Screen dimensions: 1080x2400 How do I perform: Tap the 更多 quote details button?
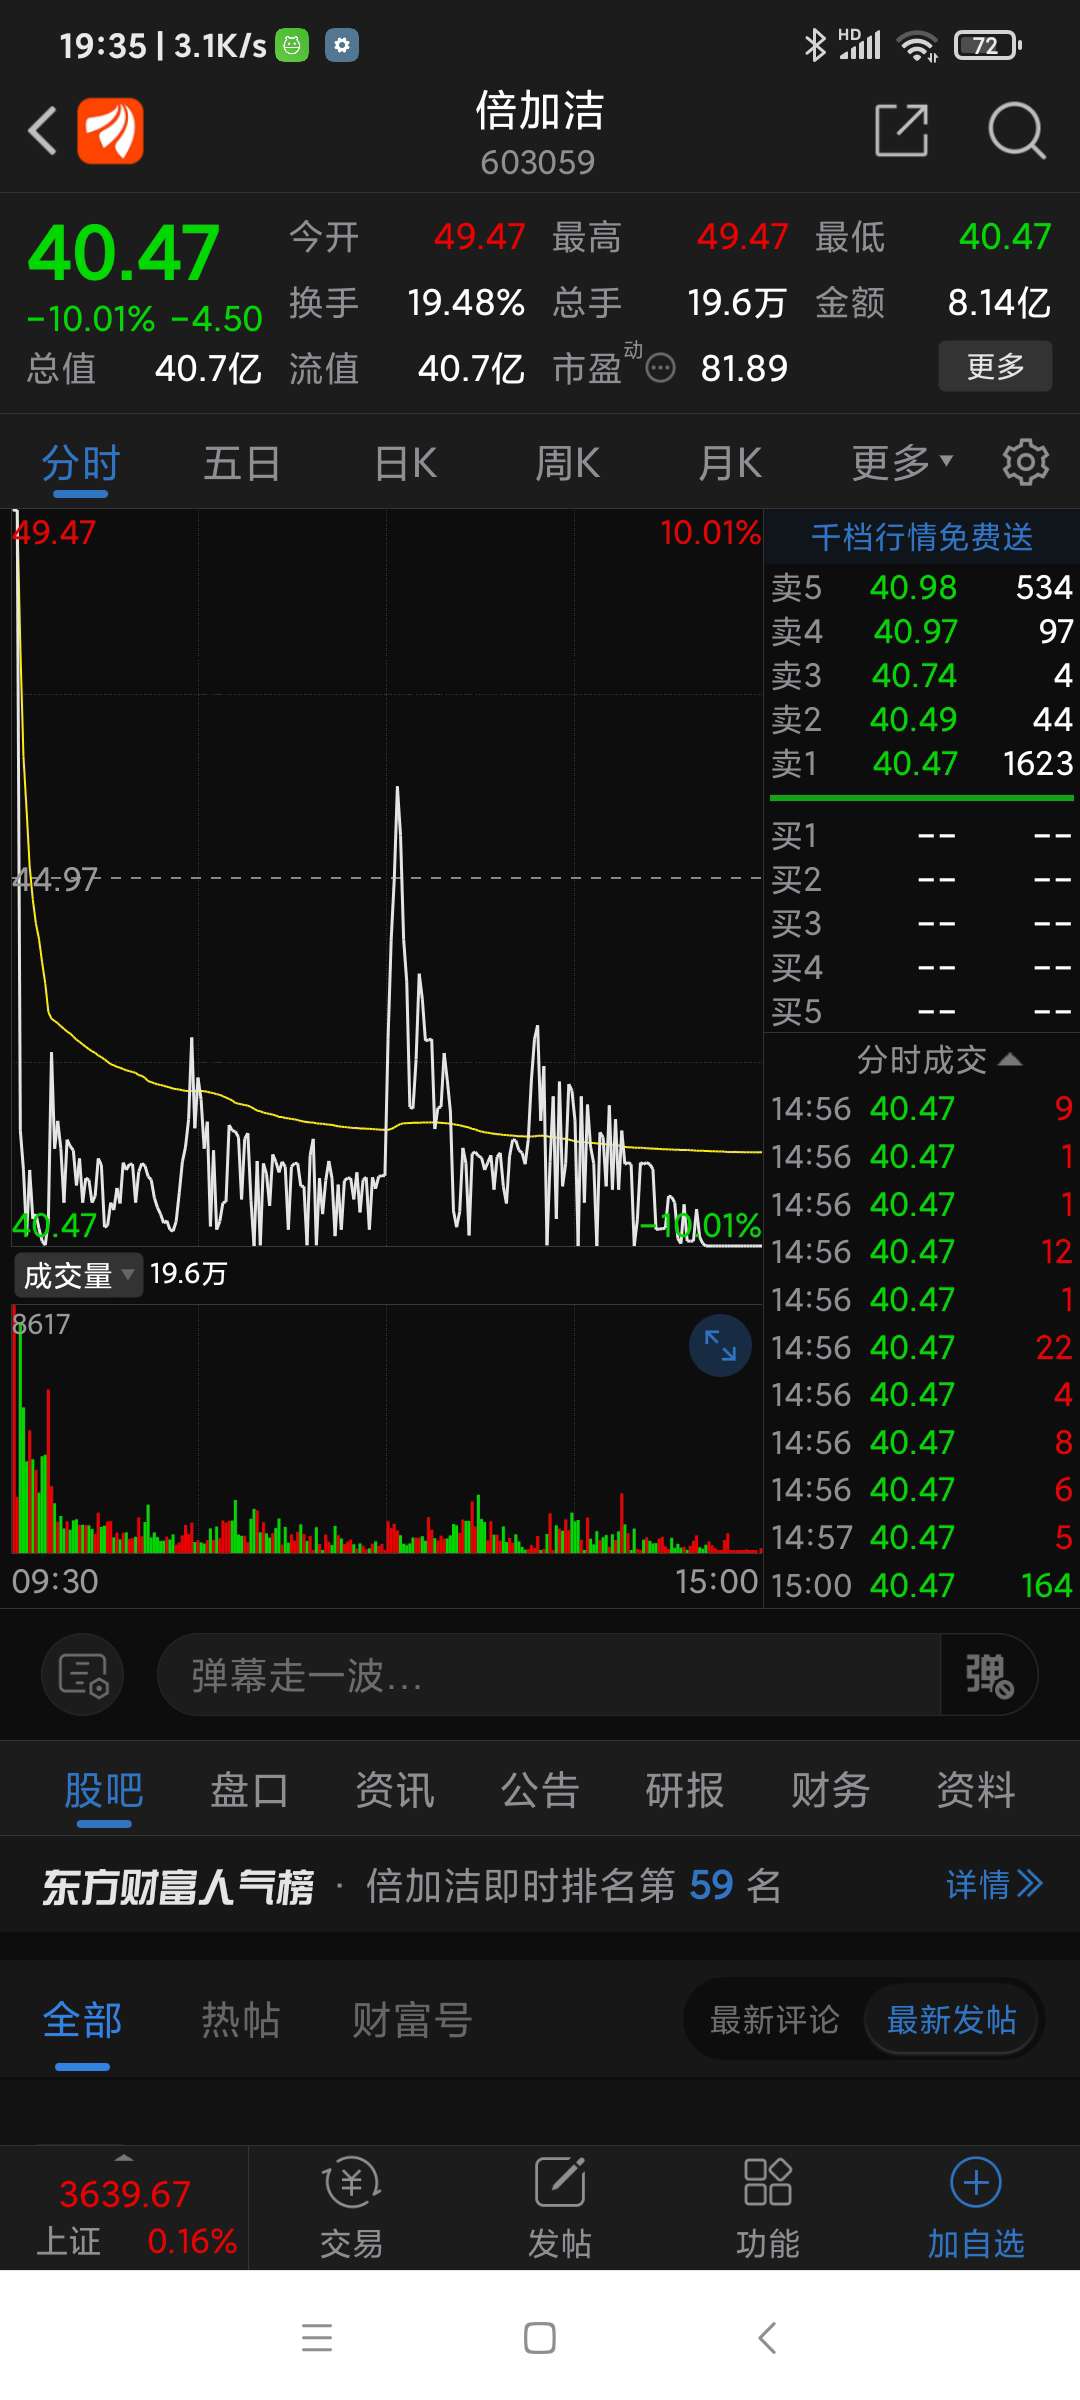point(995,366)
